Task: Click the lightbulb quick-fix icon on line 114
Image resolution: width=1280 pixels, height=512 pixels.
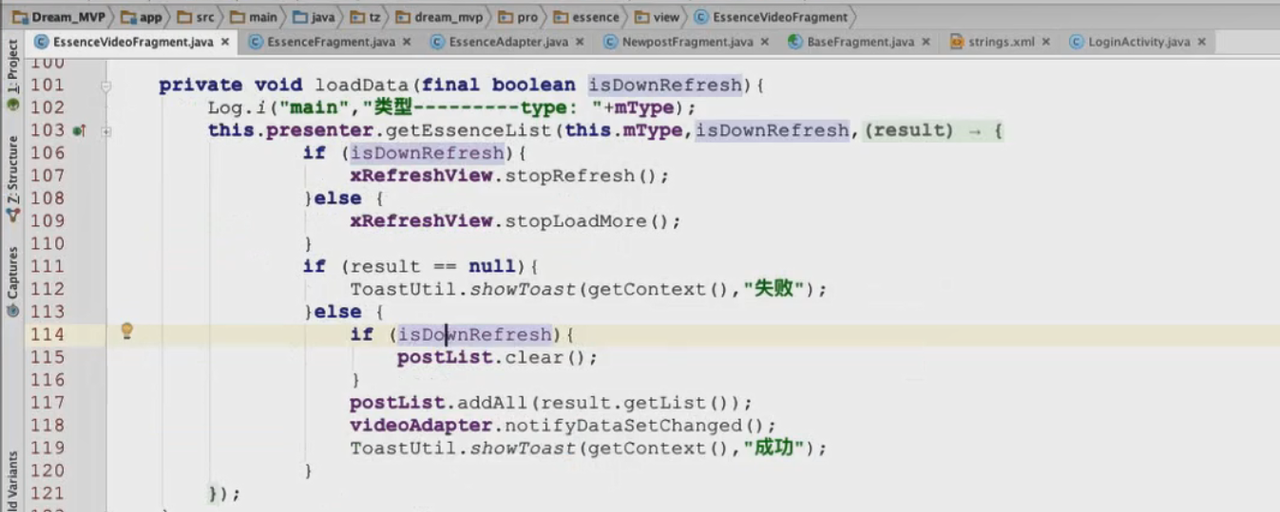Action: click(127, 331)
